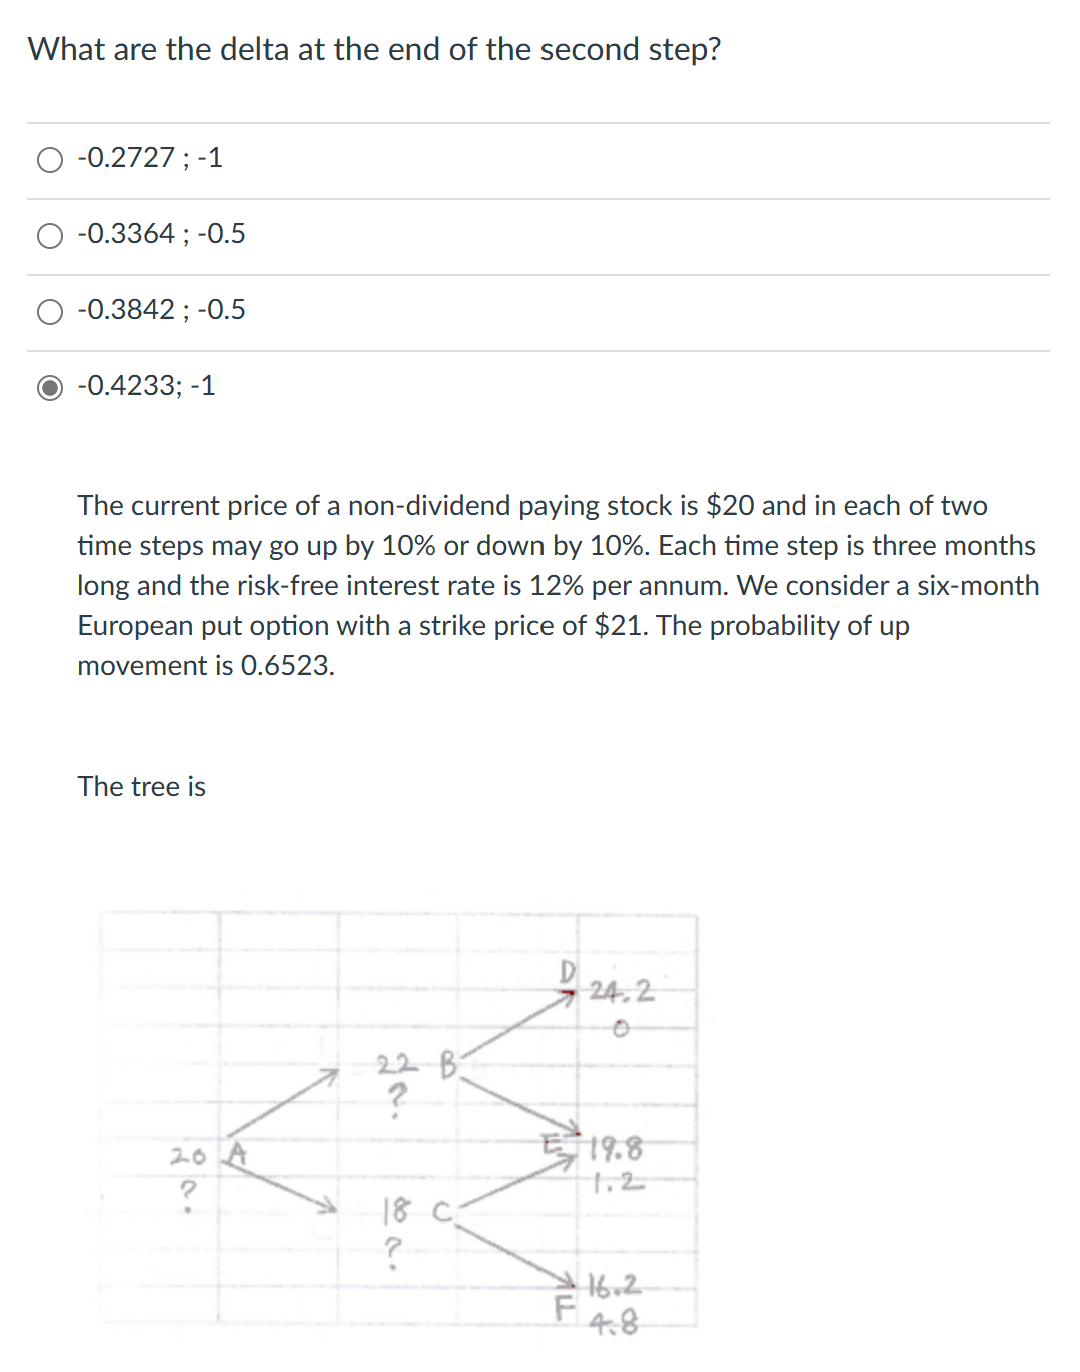The width and height of the screenshot is (1080, 1372).
Task: Select the answer option -0.4233; -1
Action: pos(50,387)
